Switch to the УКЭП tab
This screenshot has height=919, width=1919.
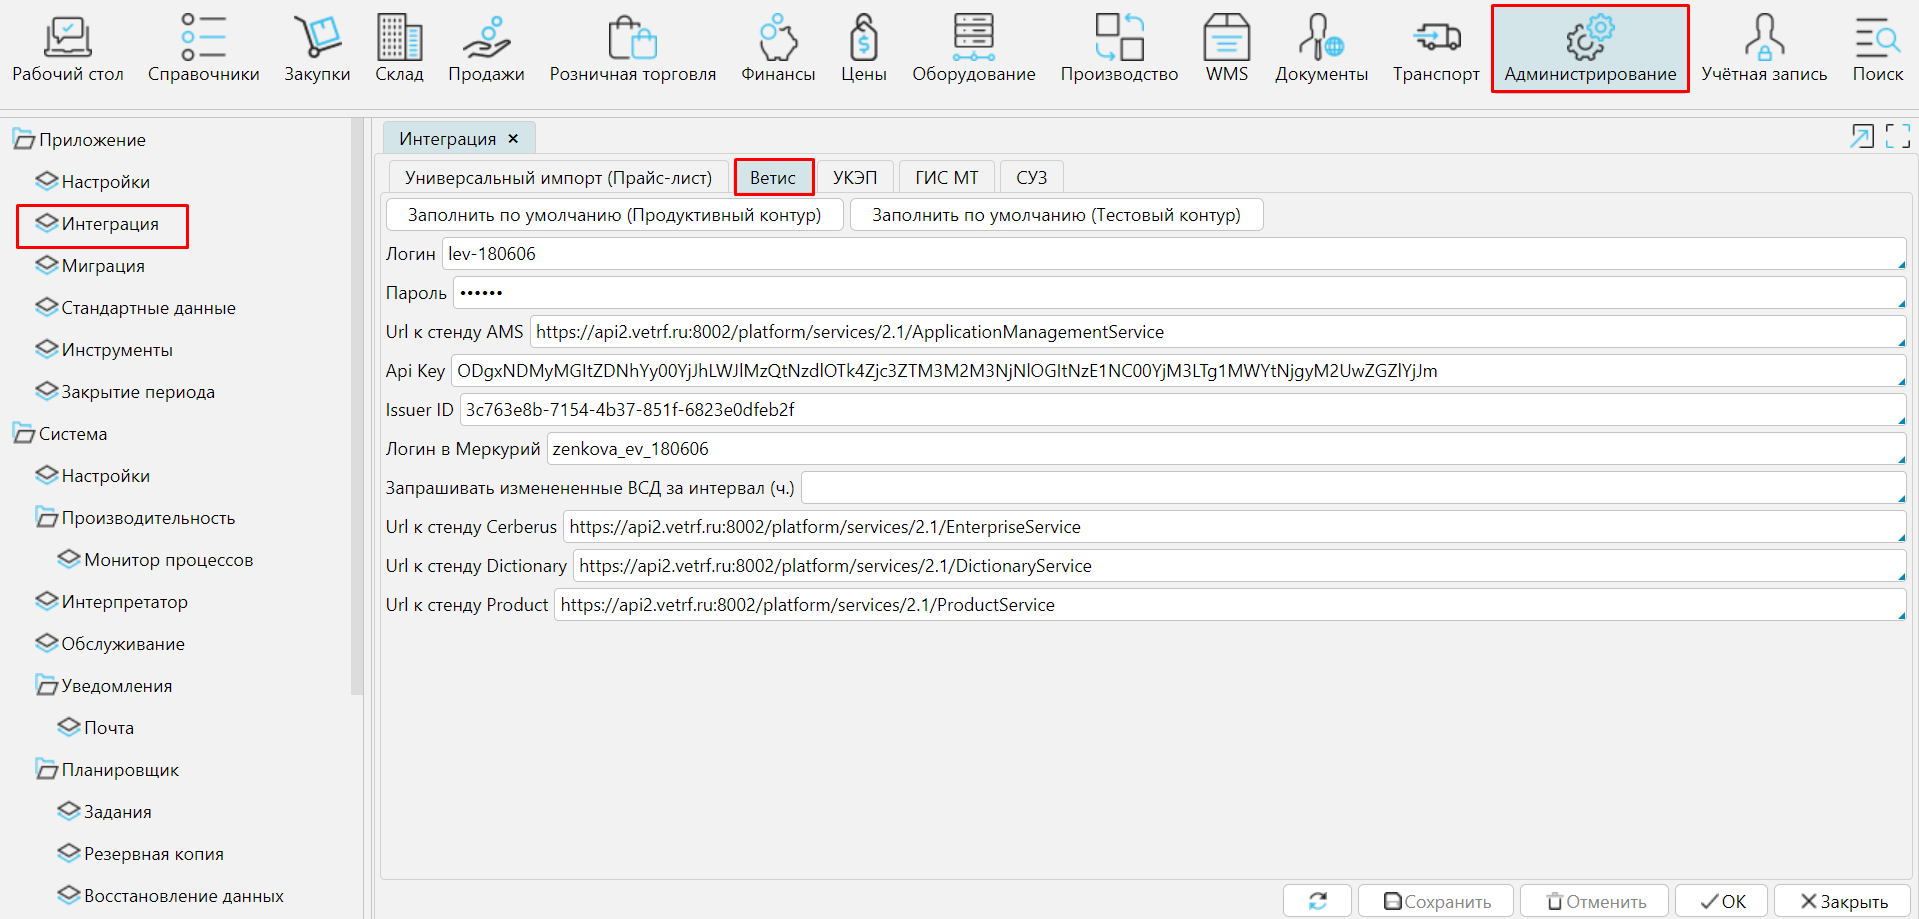tap(855, 178)
